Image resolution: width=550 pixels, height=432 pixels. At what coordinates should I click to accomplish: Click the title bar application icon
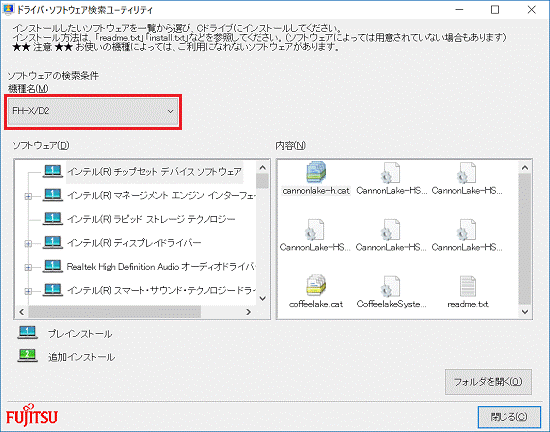(x=8, y=9)
